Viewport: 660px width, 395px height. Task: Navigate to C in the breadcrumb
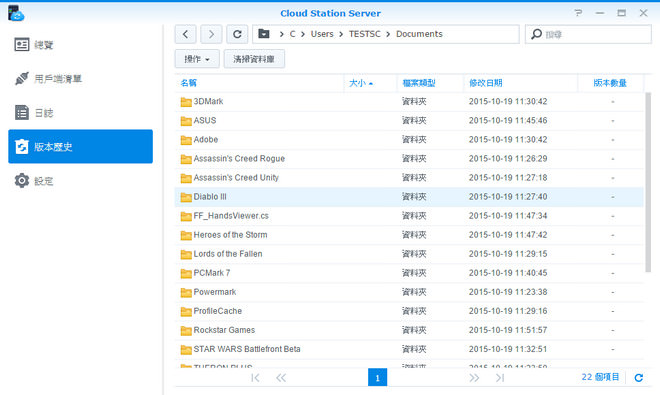click(x=292, y=34)
